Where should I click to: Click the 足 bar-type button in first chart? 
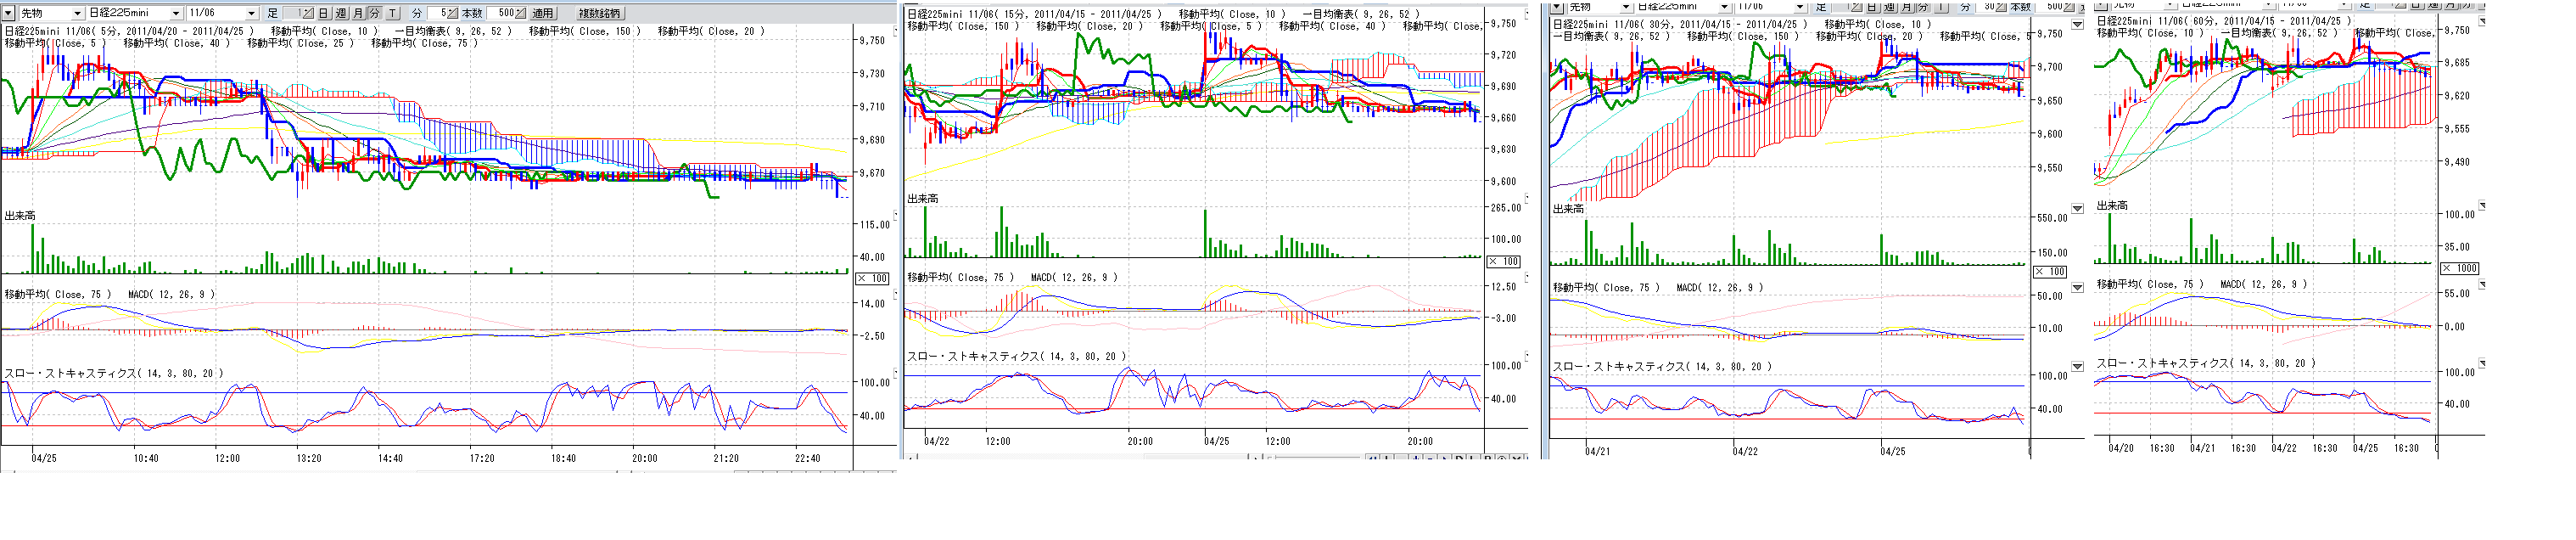[x=273, y=13]
